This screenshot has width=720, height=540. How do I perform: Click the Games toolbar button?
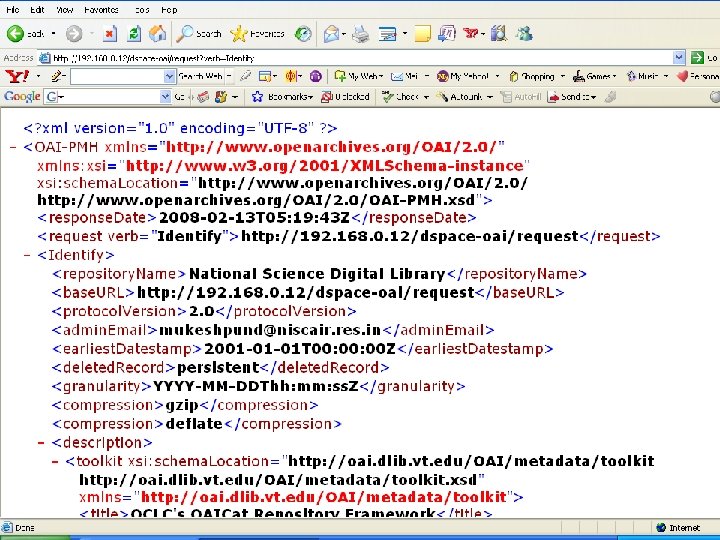point(594,76)
